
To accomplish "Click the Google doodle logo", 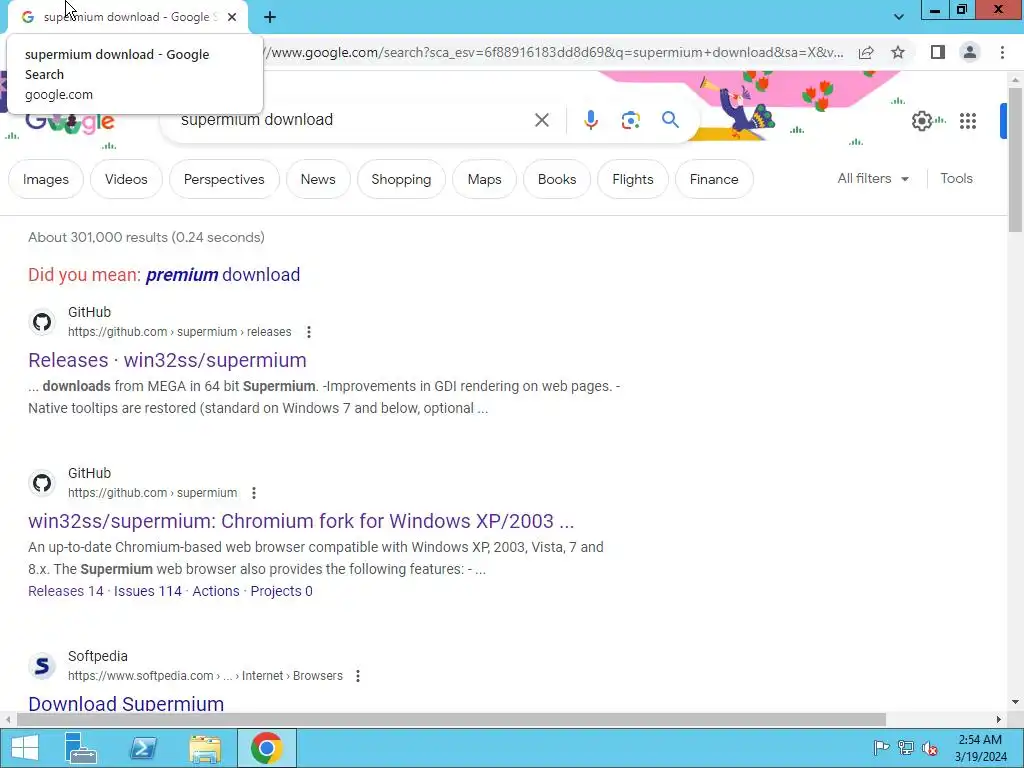I will [70, 122].
